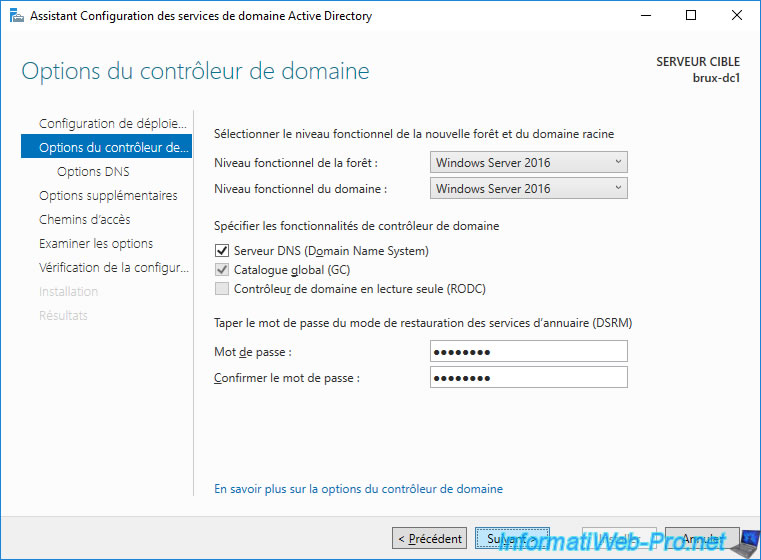The height and width of the screenshot is (560, 761).
Task: Uncheck the Serveur DNS checkbox
Action: click(222, 251)
